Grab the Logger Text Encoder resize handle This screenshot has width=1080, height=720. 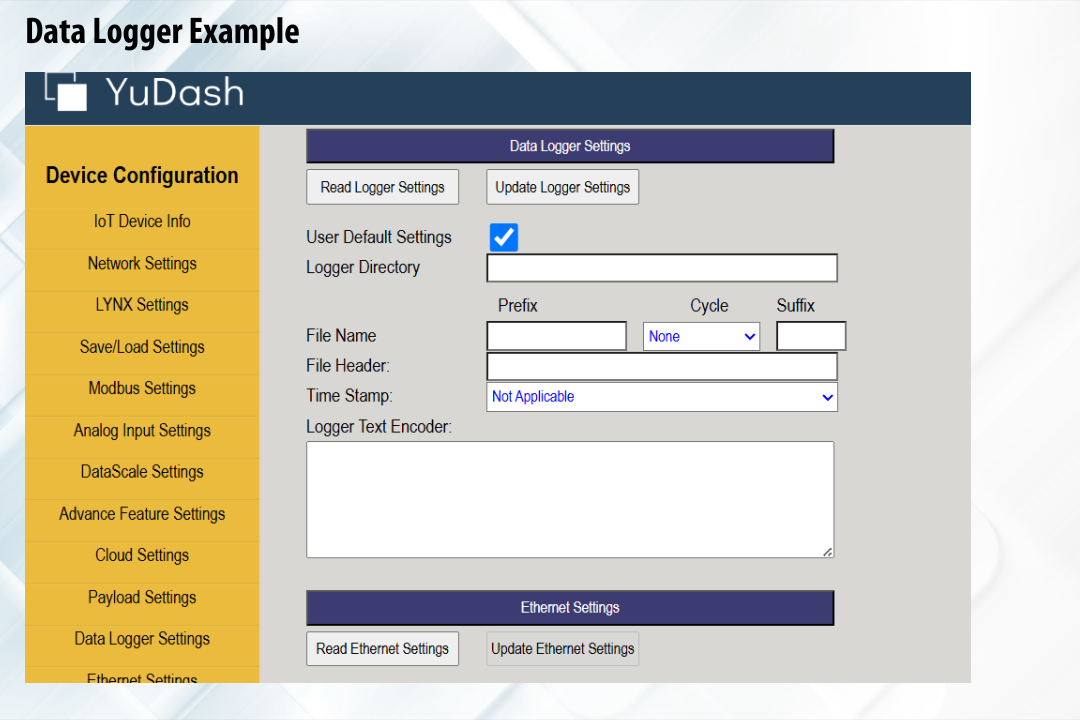tap(828, 551)
